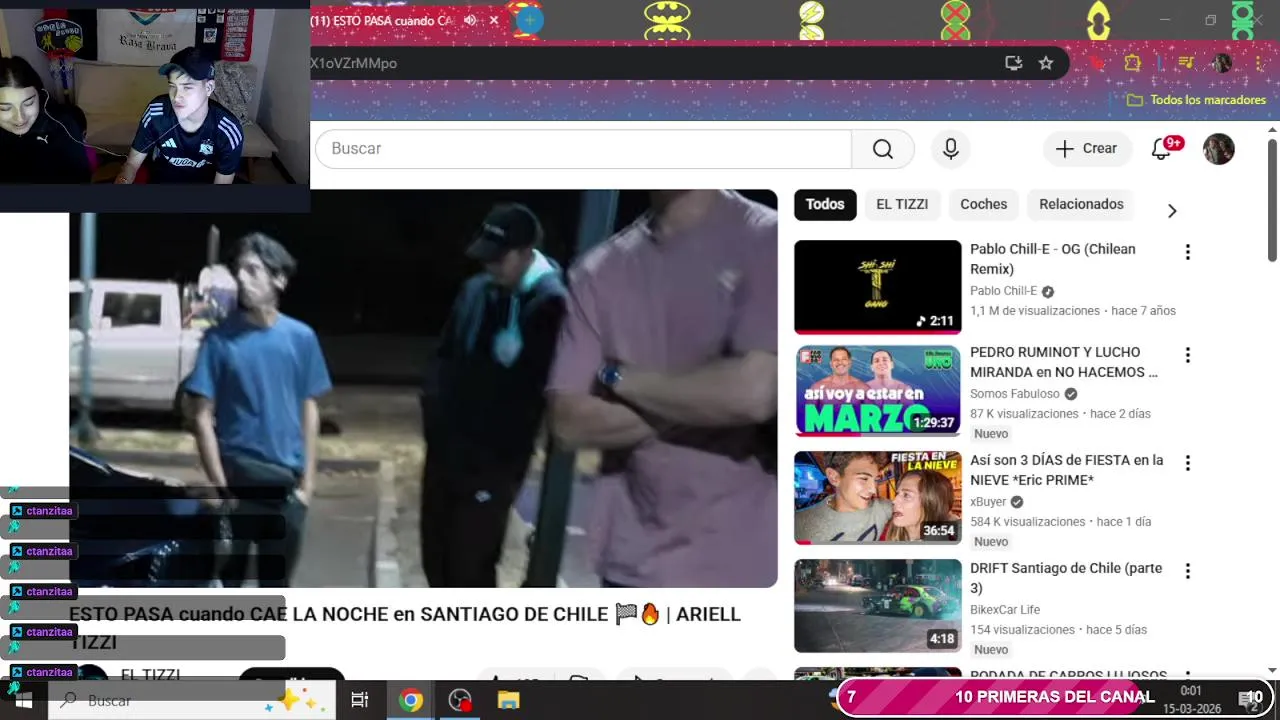Click the install/cast screen icon in address bar
1280x720 pixels.
click(x=1014, y=63)
